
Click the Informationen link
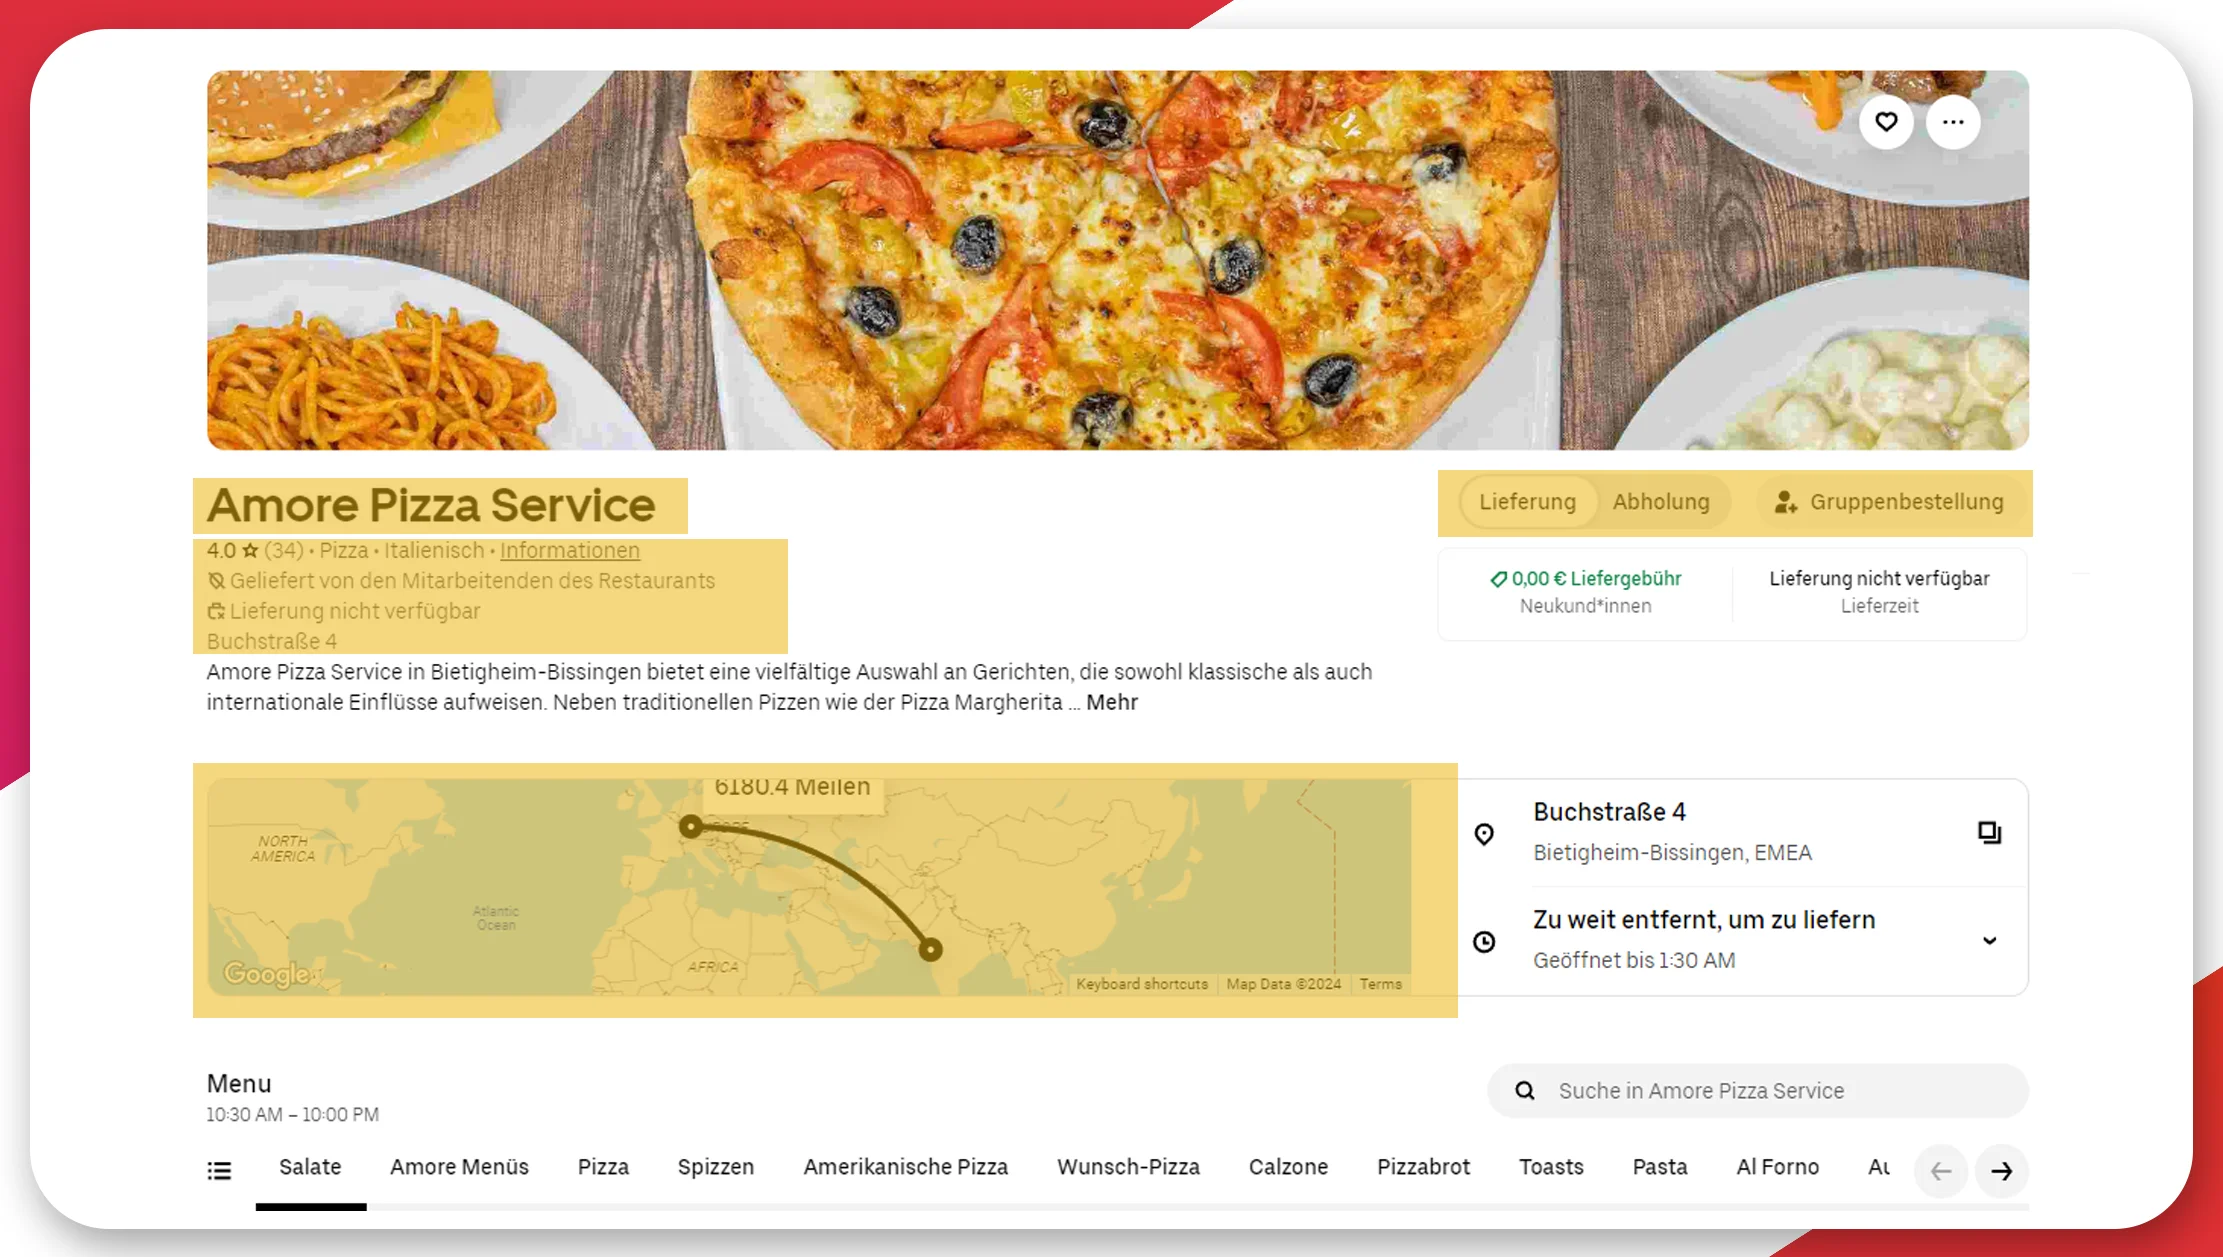click(x=569, y=550)
